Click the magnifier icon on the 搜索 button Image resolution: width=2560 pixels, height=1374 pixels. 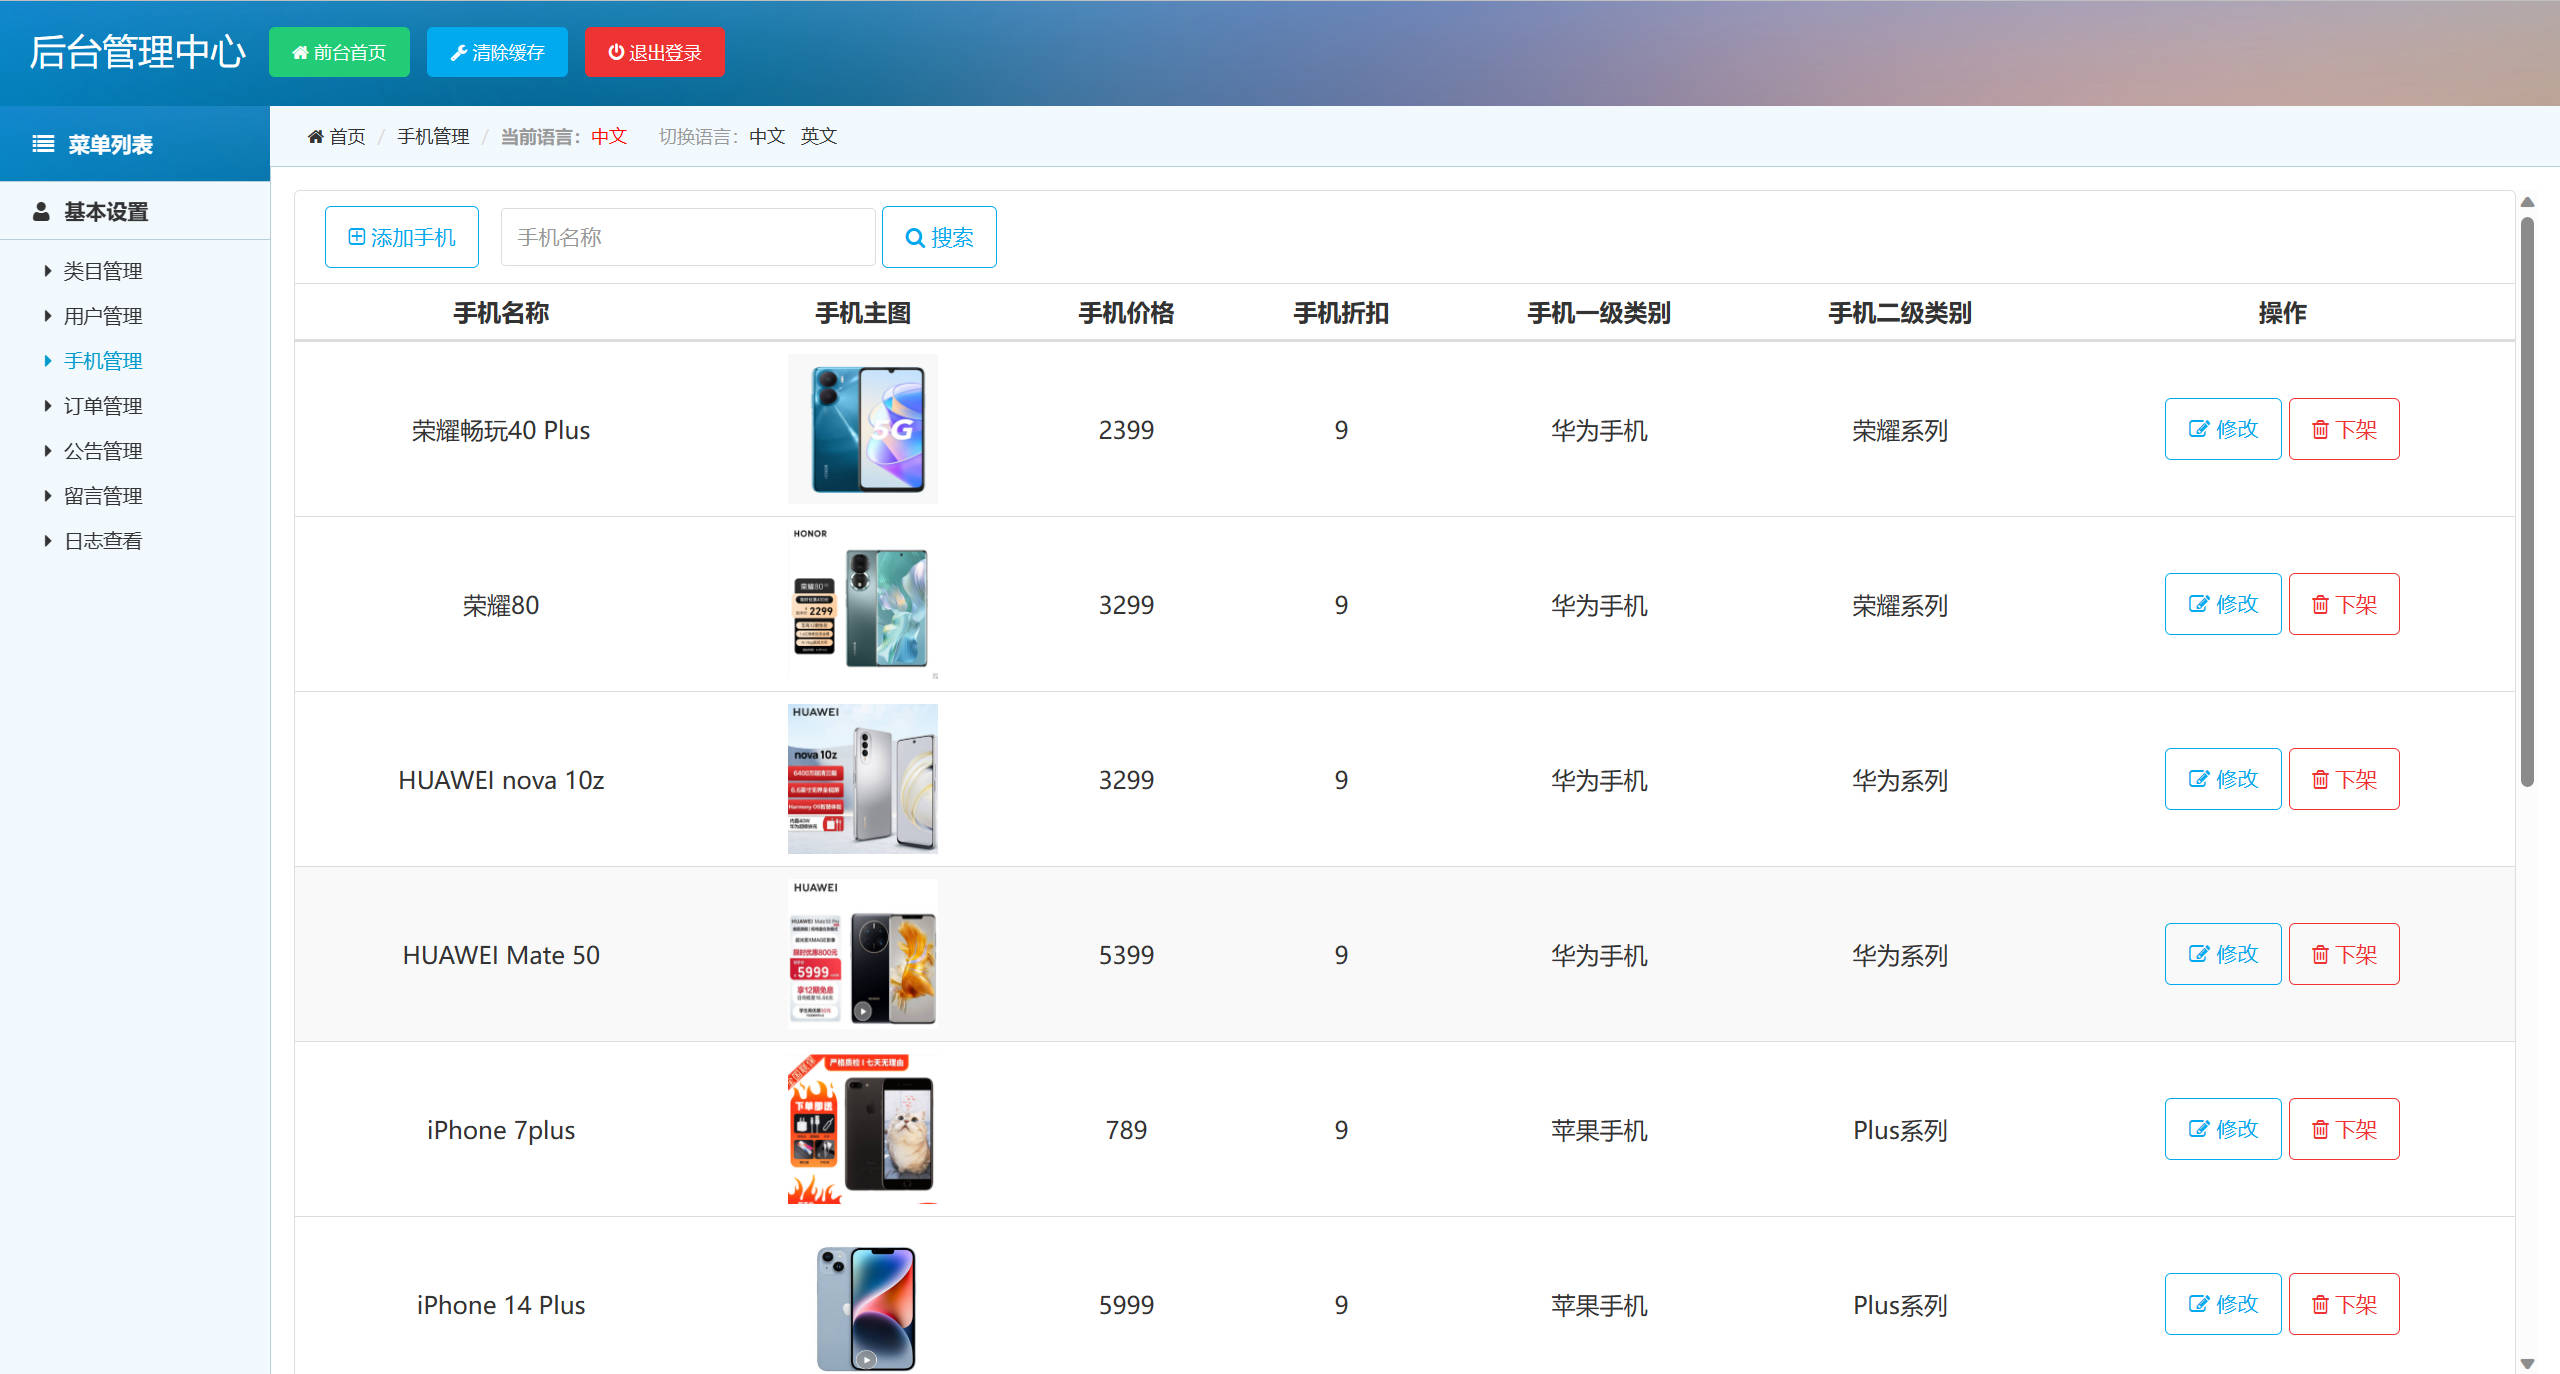(x=914, y=237)
